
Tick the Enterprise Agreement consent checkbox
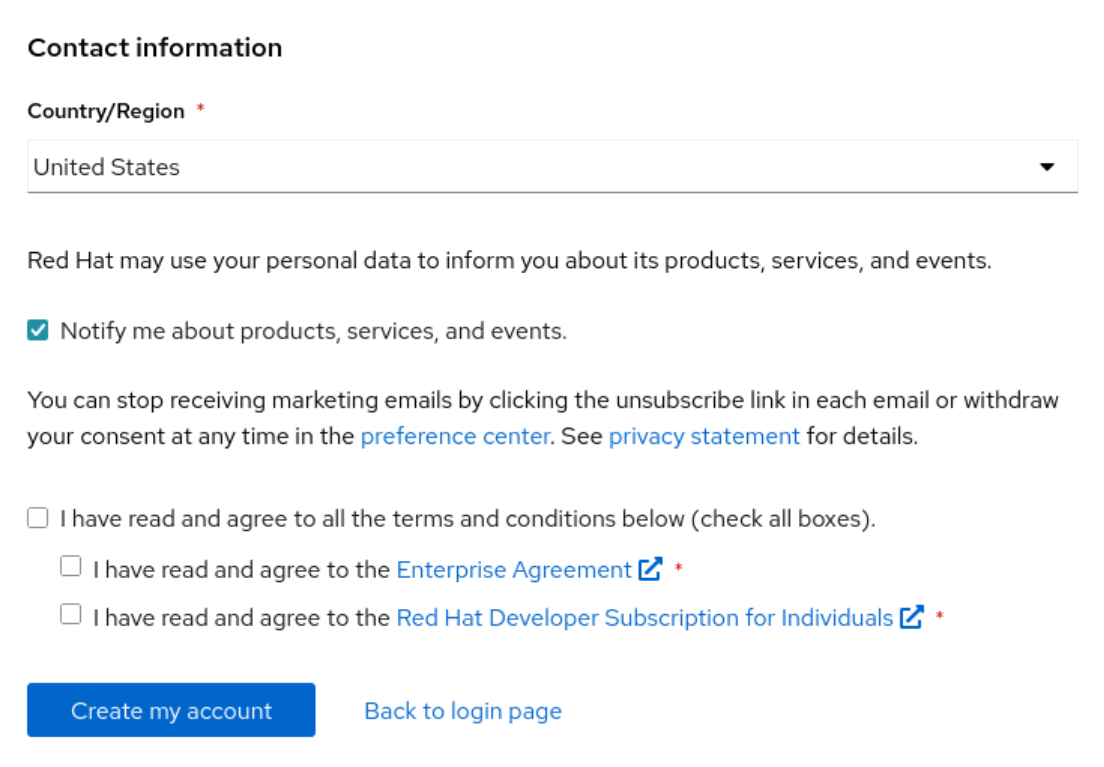[71, 567]
